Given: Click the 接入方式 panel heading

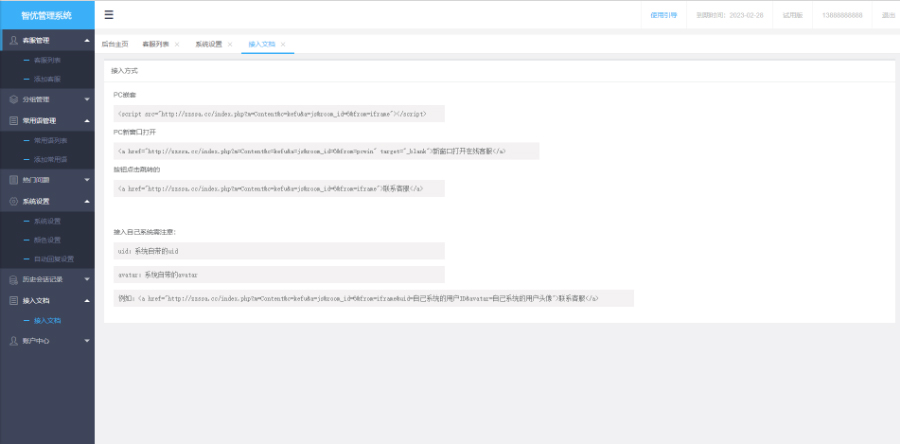Looking at the screenshot, I should click(x=125, y=71).
